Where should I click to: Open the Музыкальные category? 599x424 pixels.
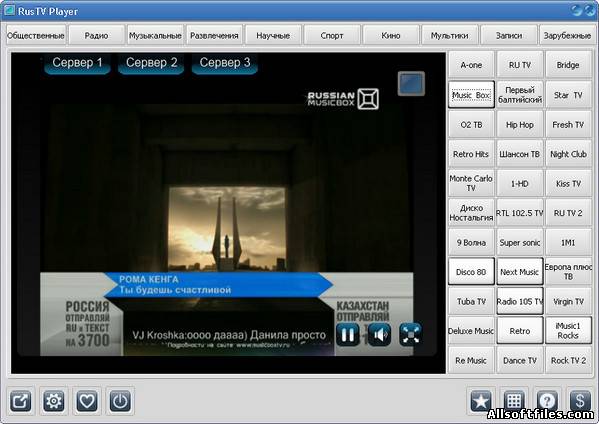tap(155, 36)
